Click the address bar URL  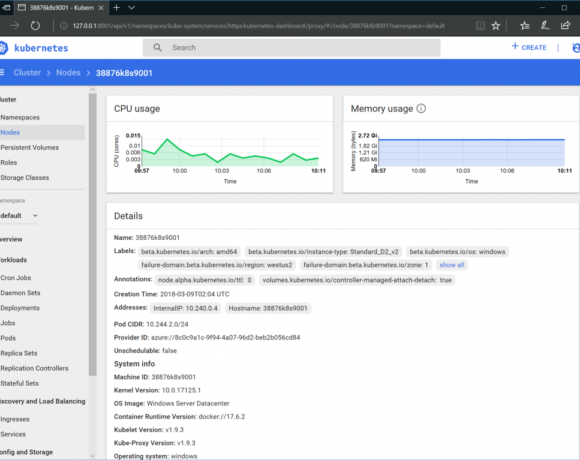259,26
